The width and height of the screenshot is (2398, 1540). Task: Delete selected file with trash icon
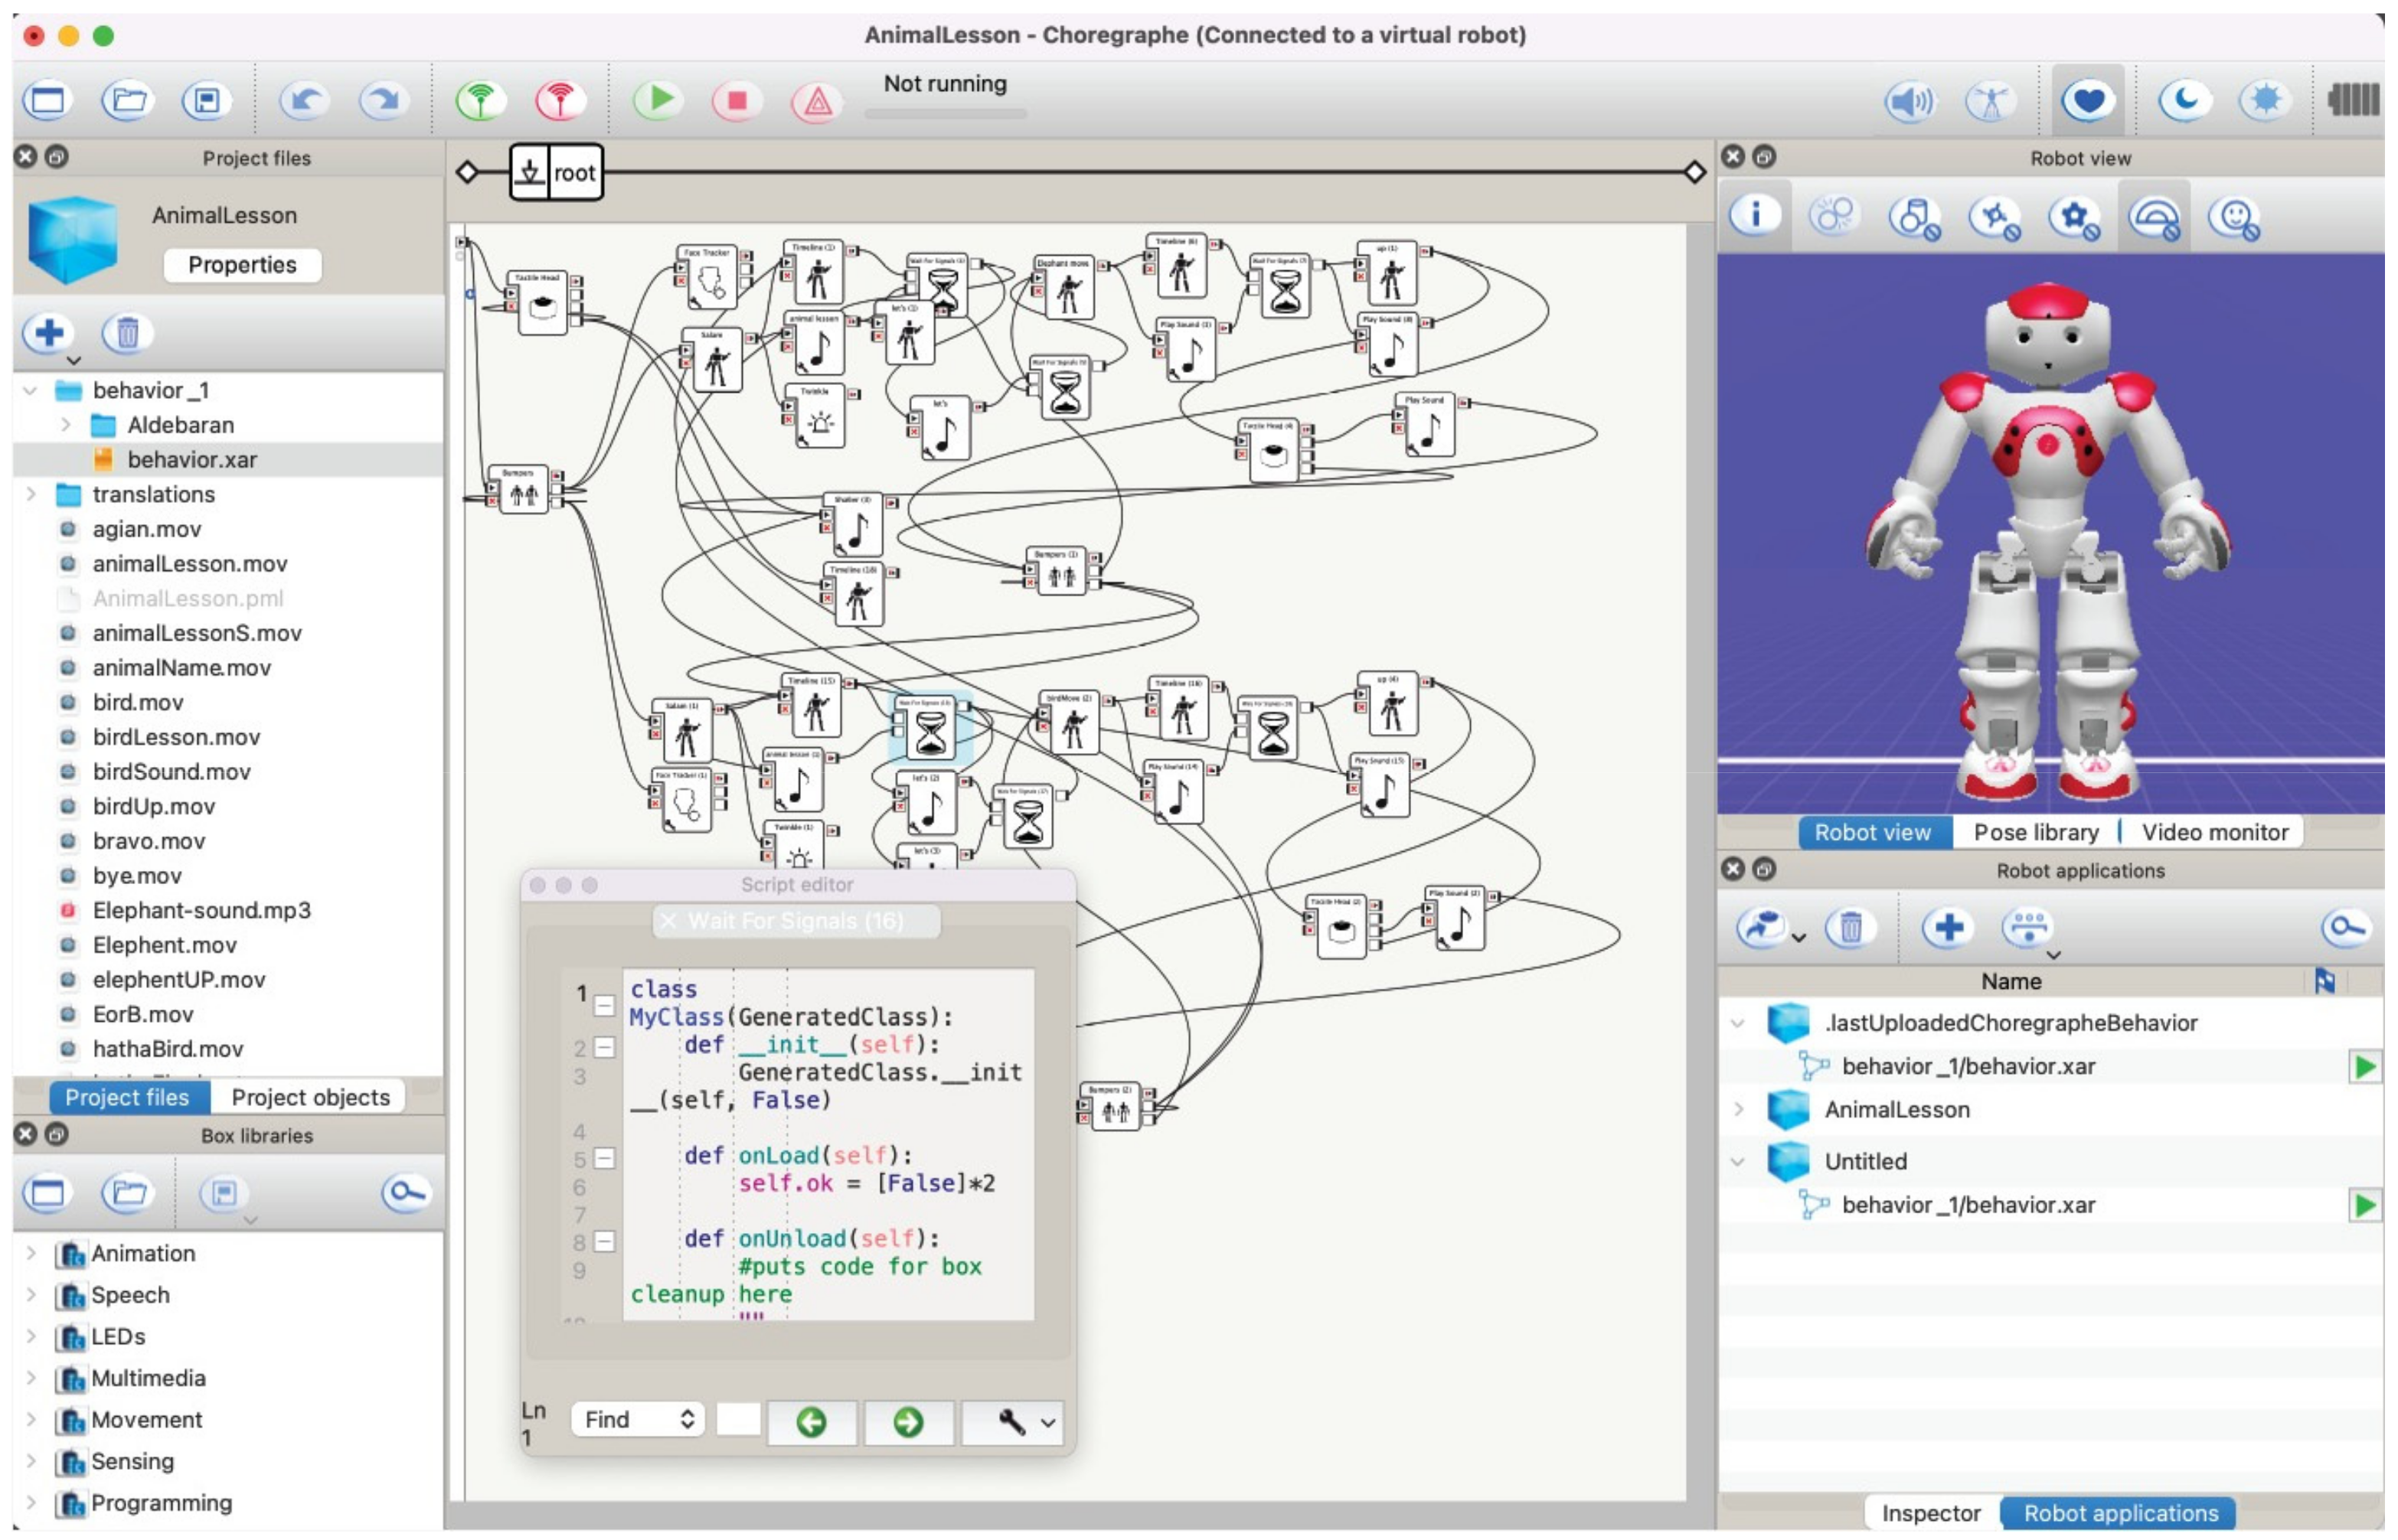[x=127, y=333]
